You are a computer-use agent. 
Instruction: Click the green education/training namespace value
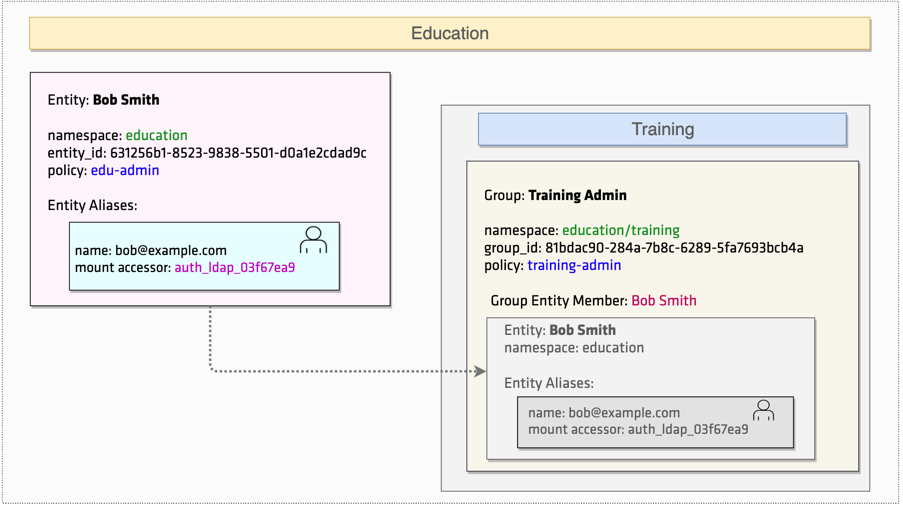[x=620, y=230]
